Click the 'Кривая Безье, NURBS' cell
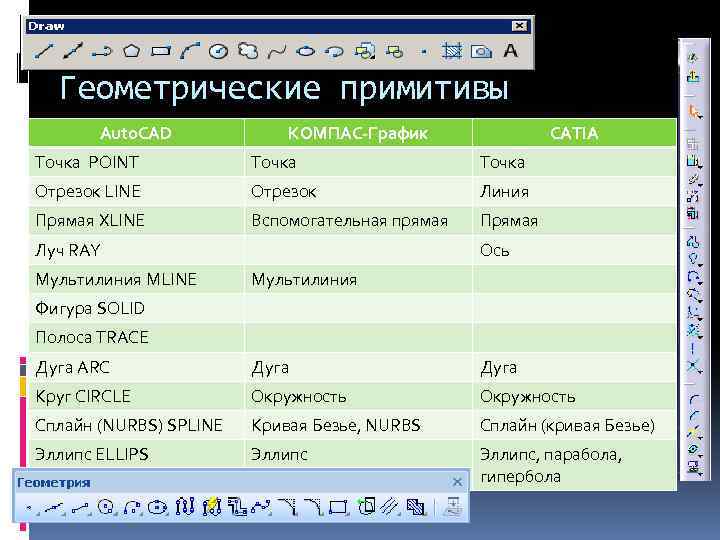 (358, 425)
